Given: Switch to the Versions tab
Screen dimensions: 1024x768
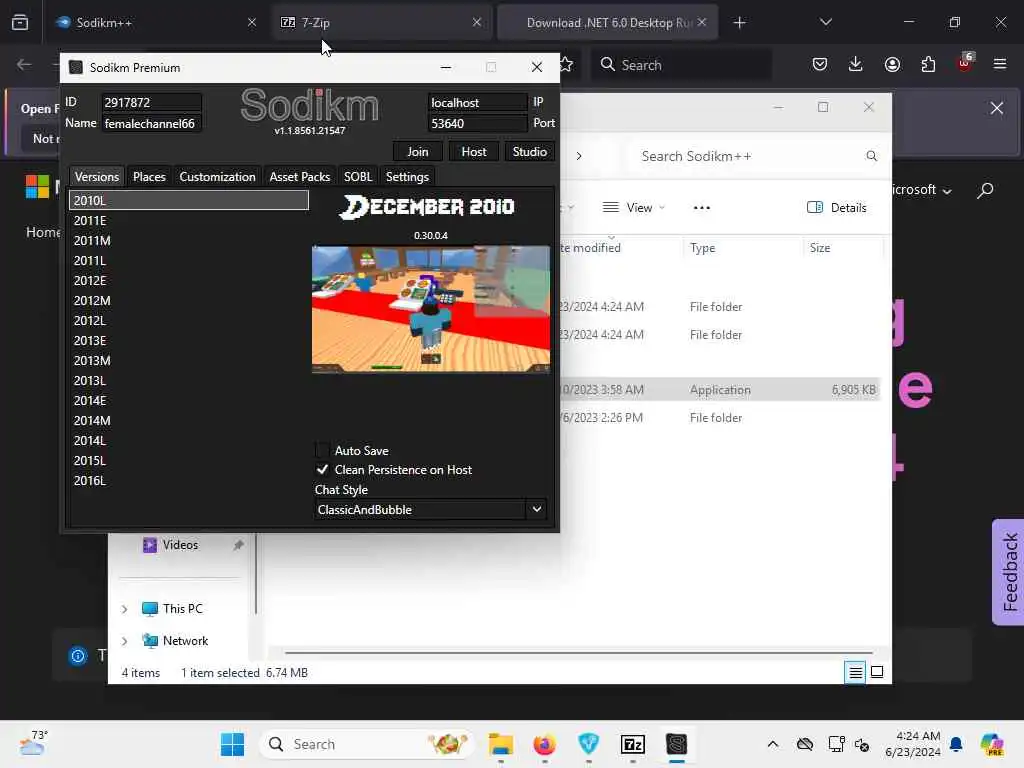Looking at the screenshot, I should point(97,176).
